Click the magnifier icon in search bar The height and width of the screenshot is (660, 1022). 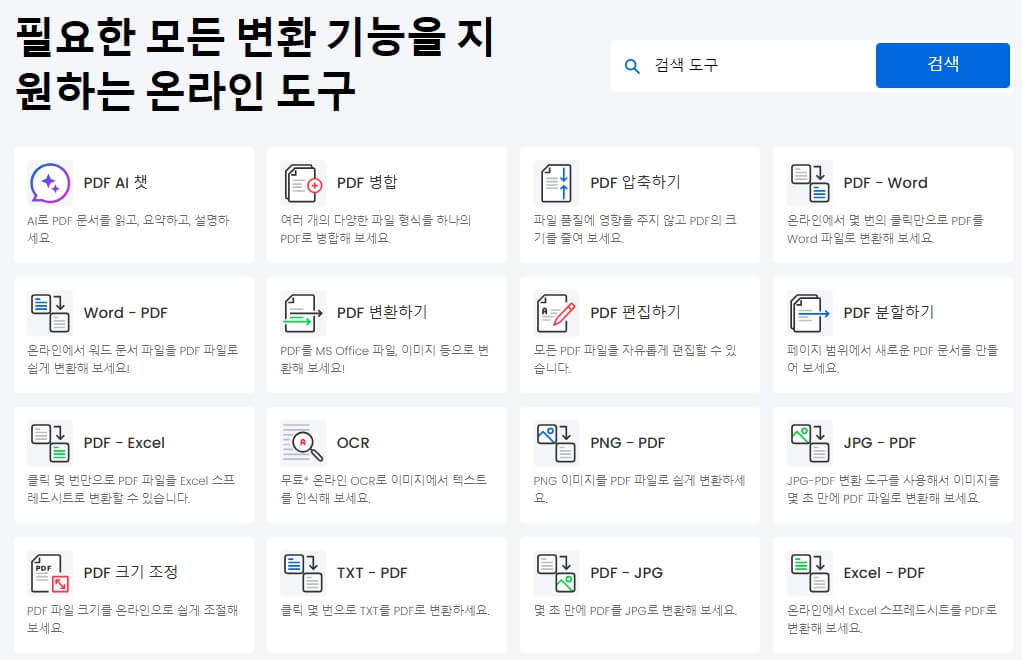[633, 64]
